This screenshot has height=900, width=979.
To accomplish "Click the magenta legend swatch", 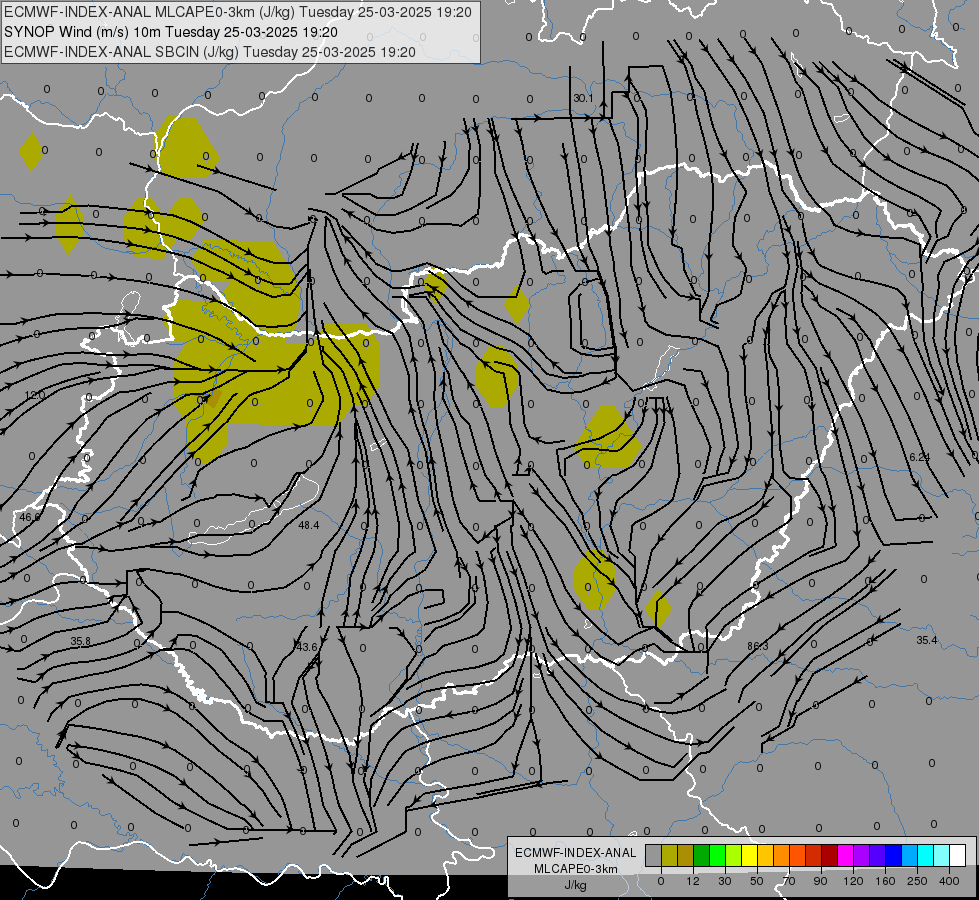I will coord(846,856).
